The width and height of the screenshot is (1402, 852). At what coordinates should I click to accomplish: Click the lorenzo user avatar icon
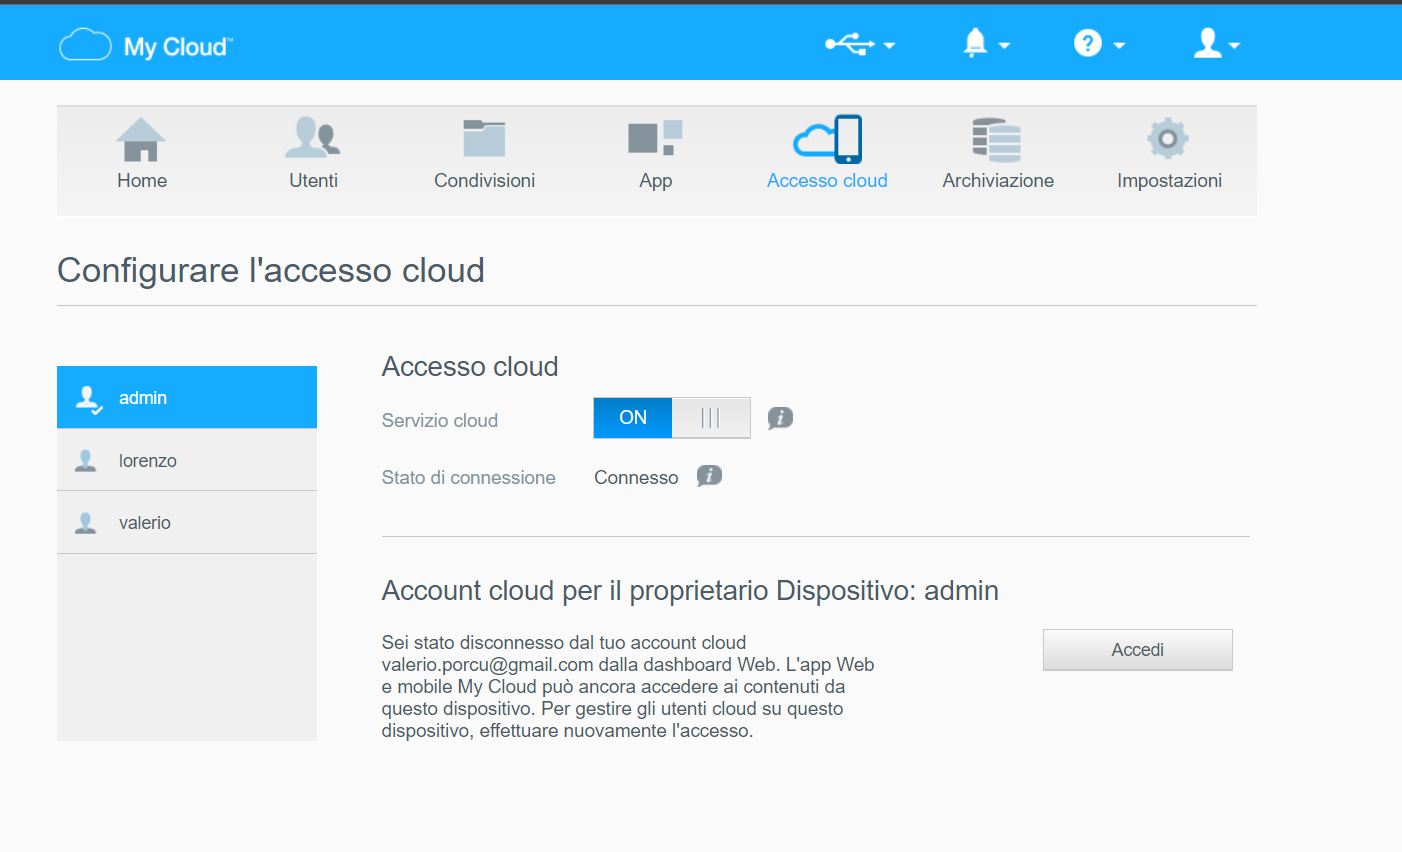click(86, 461)
